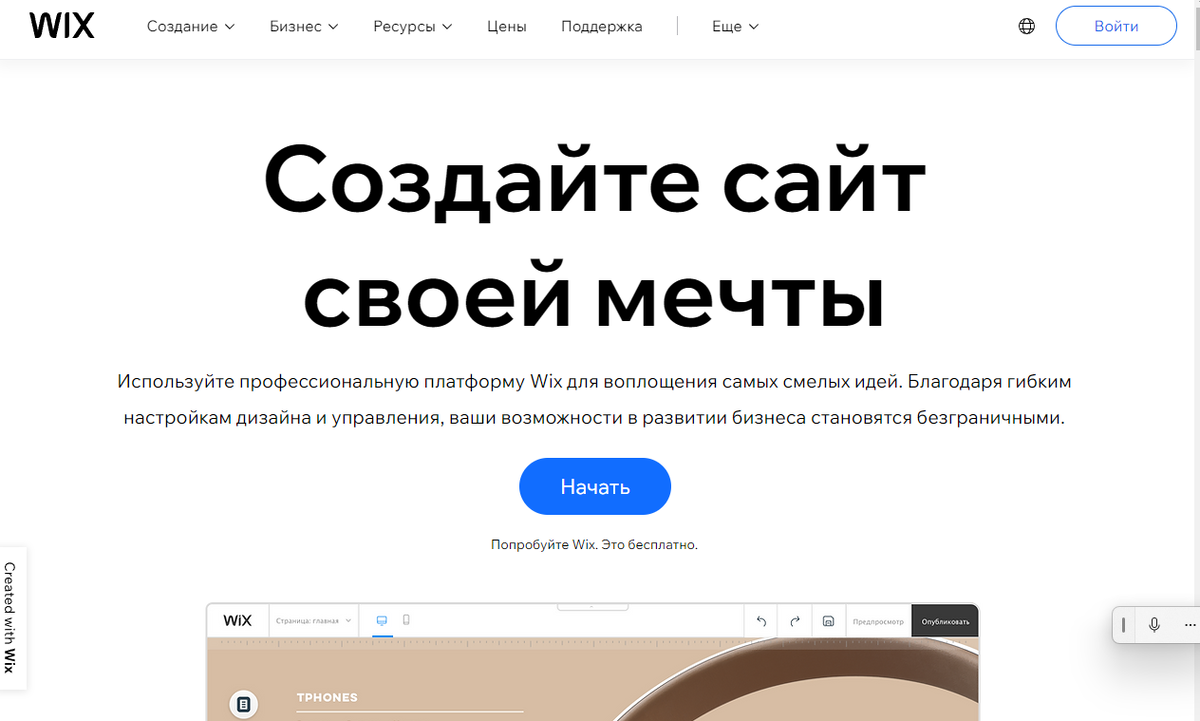Click the Создайте сайт своей мечты headline

coord(595,235)
